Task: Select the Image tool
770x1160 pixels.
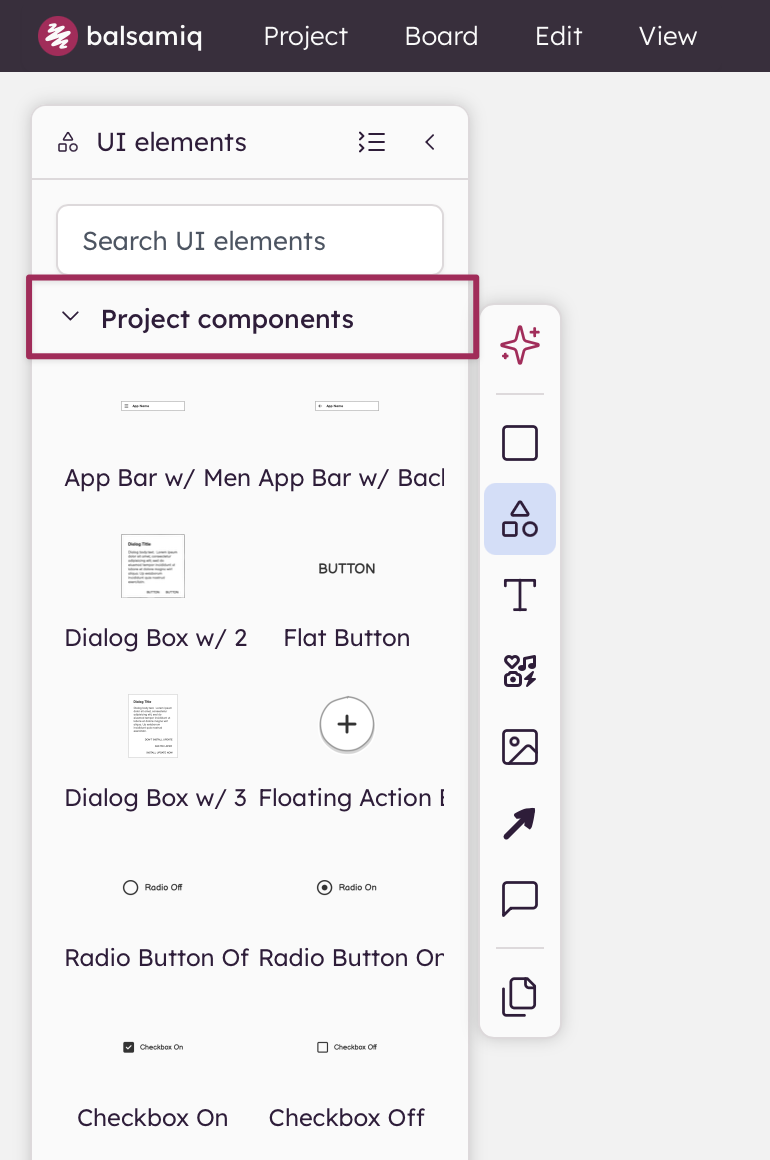Action: point(520,747)
